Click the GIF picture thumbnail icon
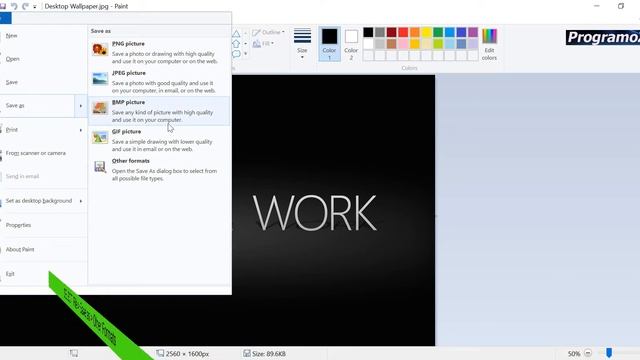640x360 pixels. [100, 138]
